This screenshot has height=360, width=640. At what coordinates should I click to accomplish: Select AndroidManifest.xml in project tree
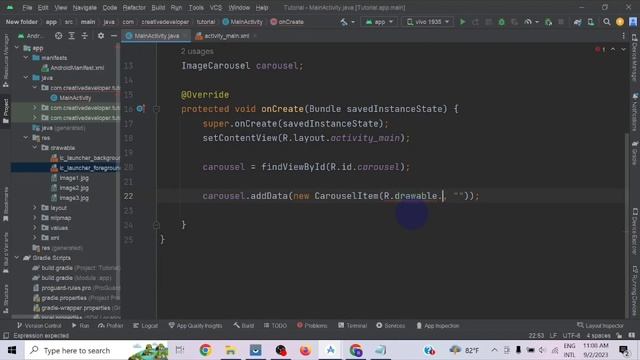tap(77, 68)
